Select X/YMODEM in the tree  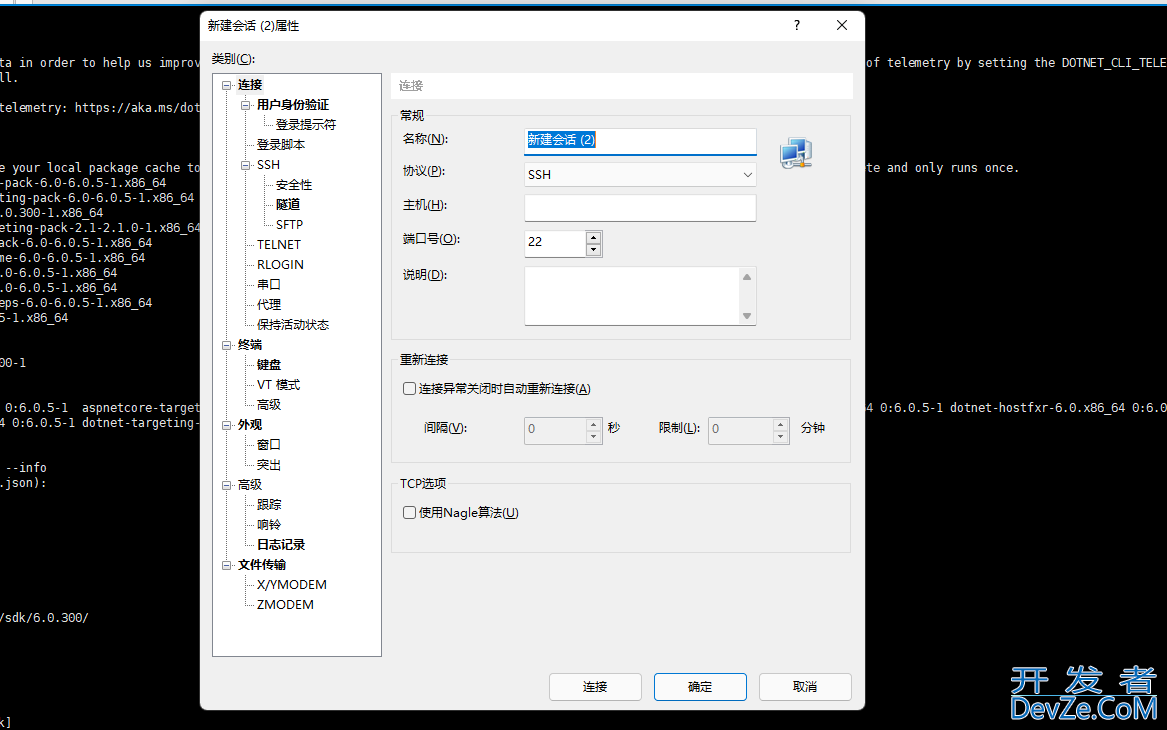pyautogui.click(x=292, y=585)
